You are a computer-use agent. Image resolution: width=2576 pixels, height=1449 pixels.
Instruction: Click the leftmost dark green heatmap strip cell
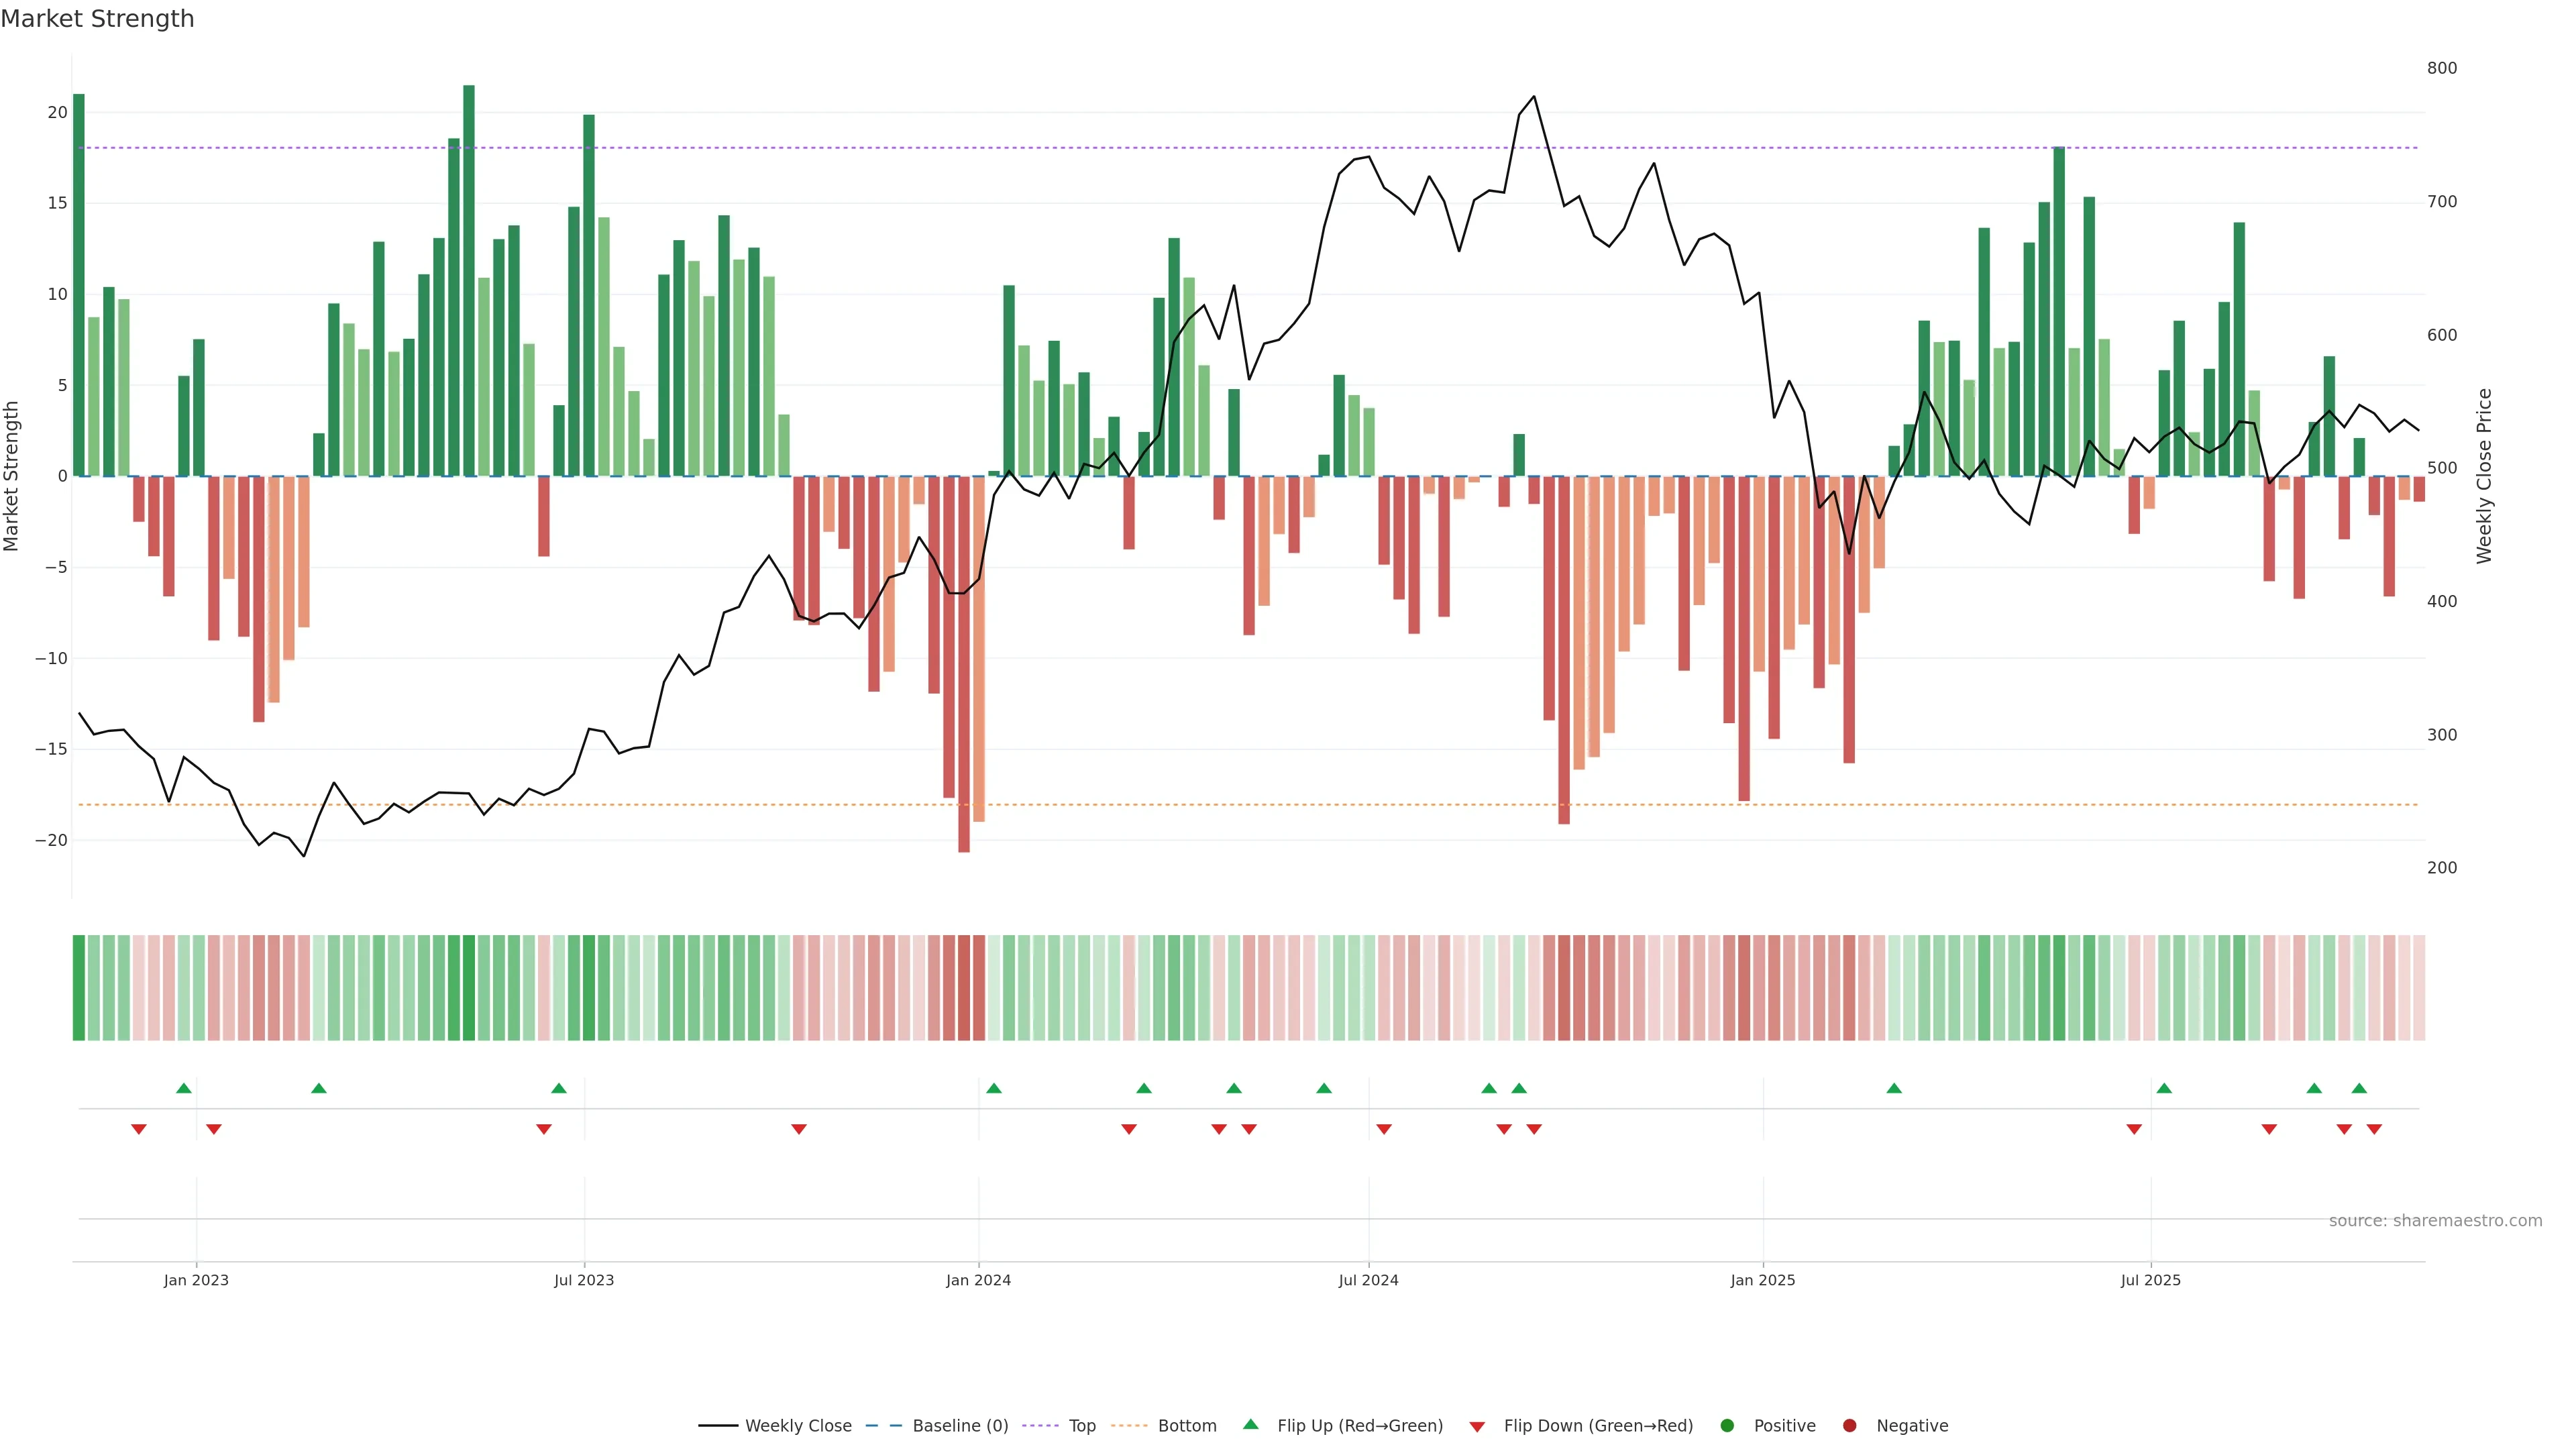(79, 988)
